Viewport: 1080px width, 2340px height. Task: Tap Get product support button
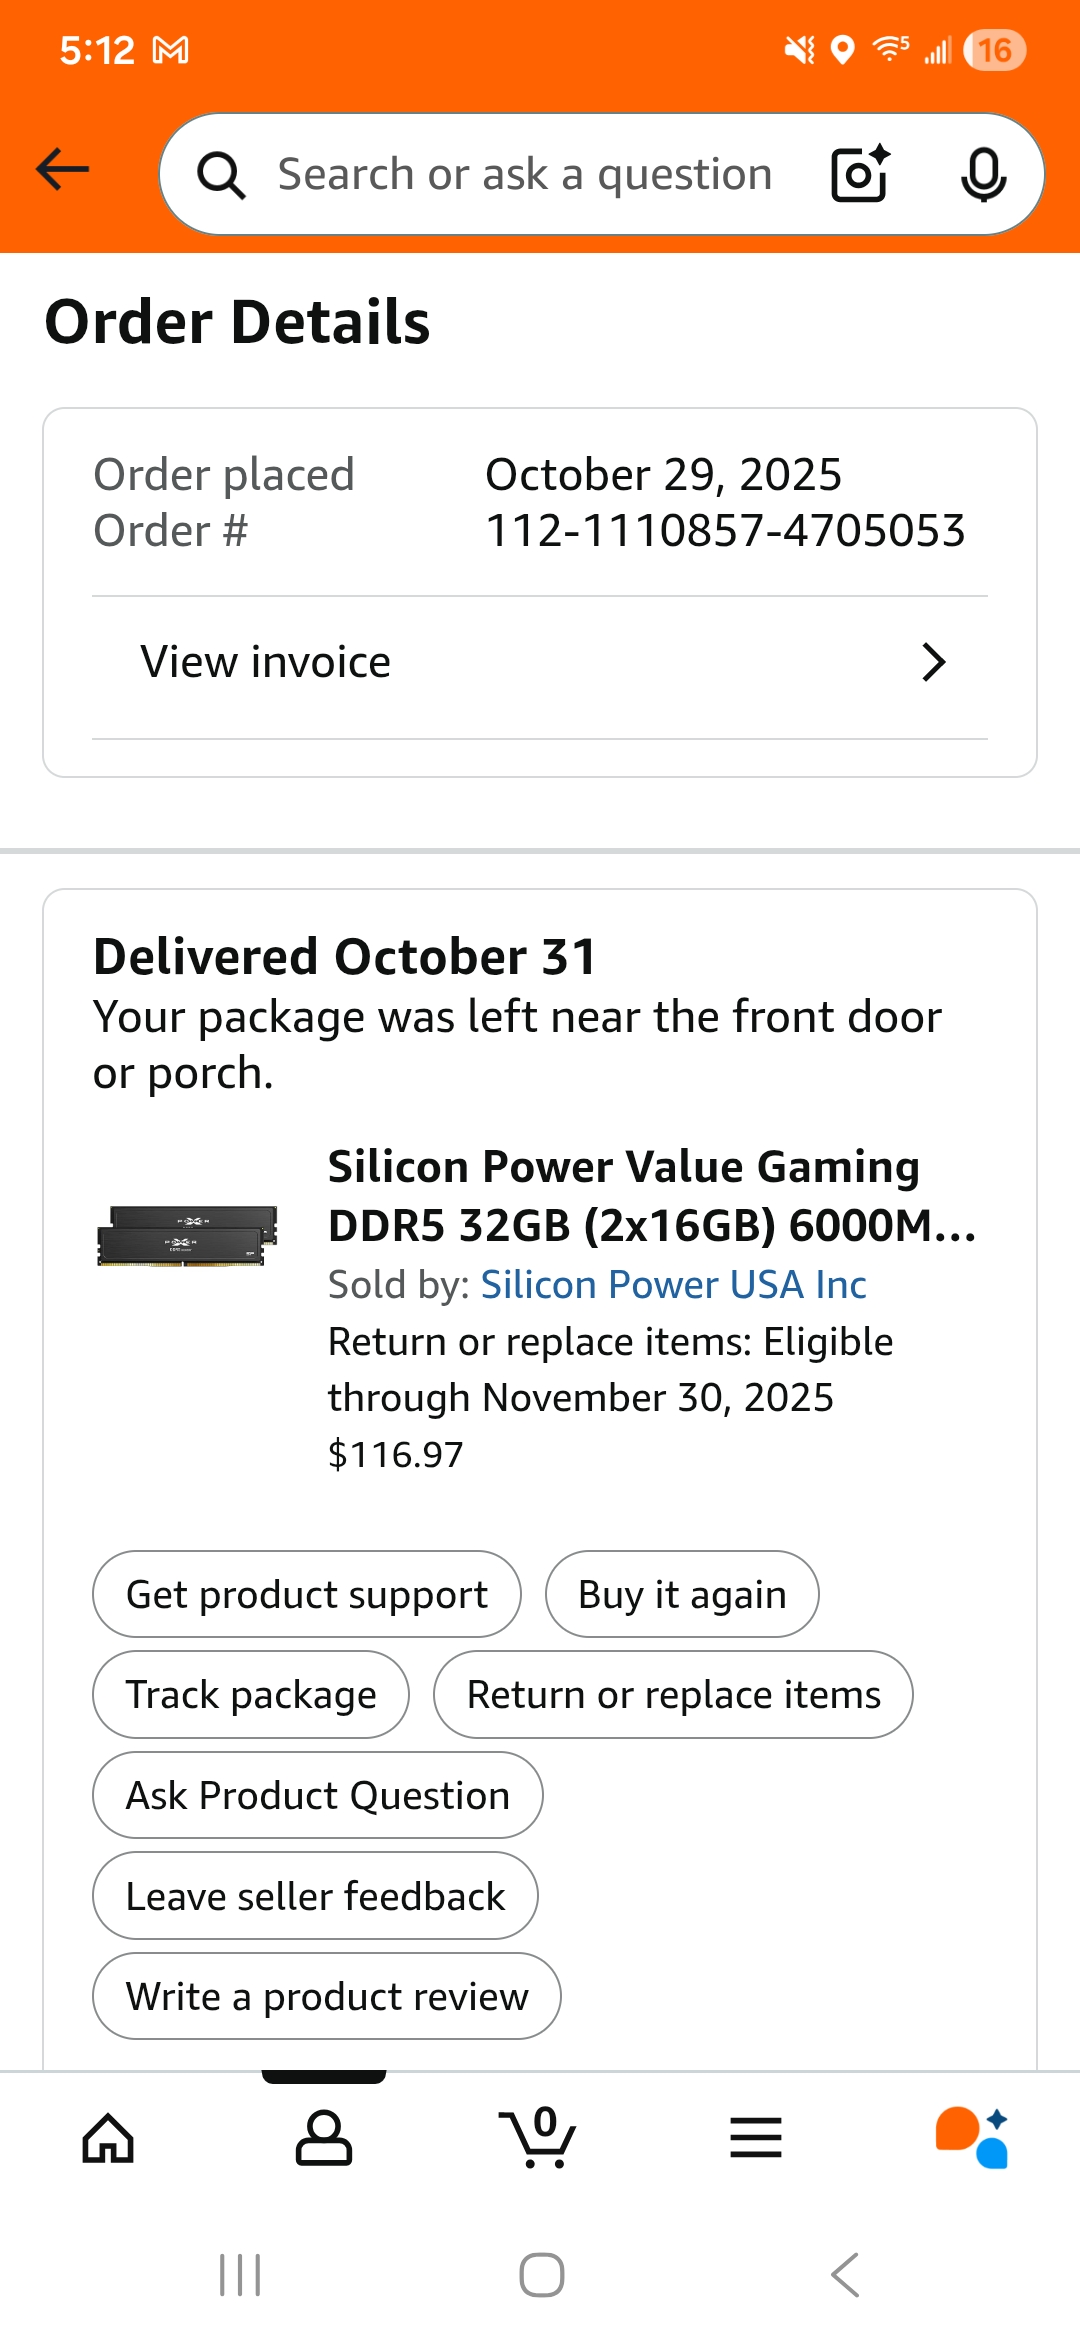pos(307,1594)
